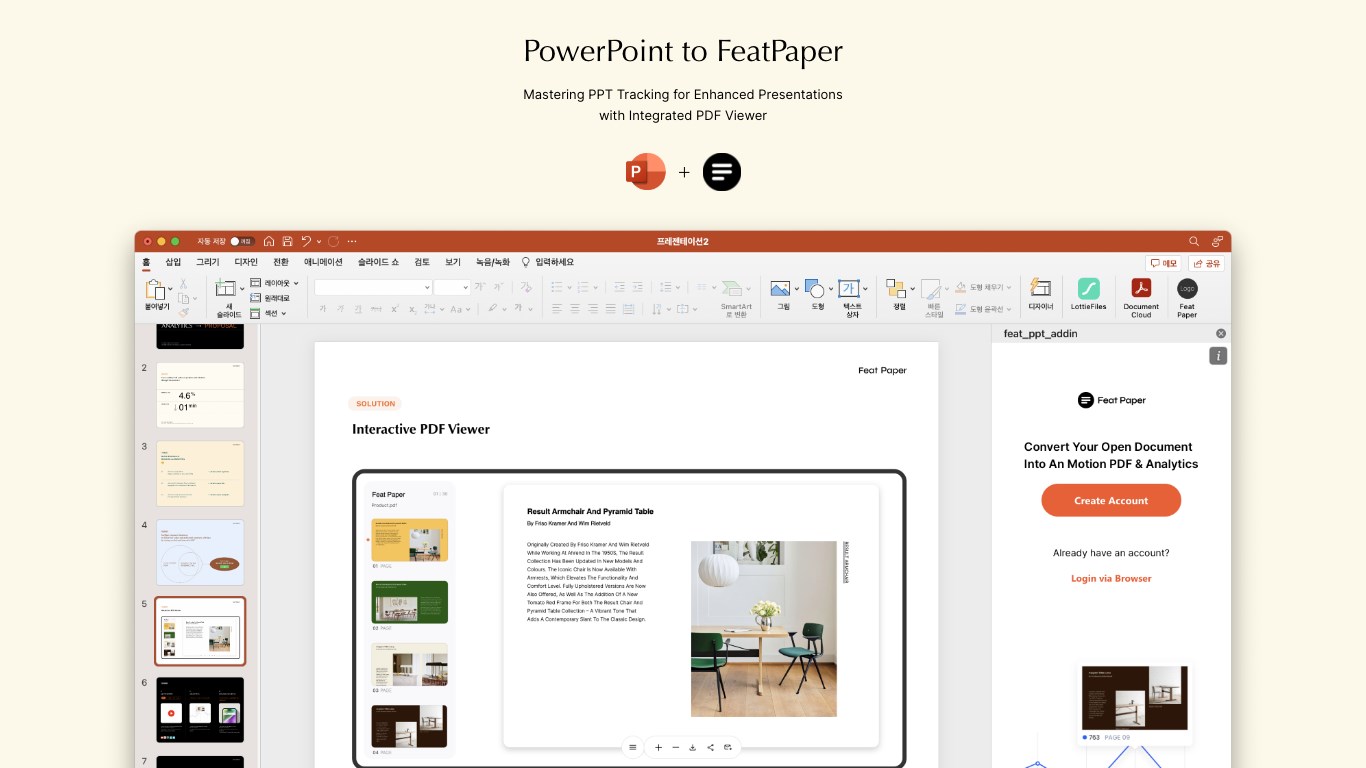Screen dimensions: 1366x768
Task: Click the collaboration icon beside the search magnifier
Action: pyautogui.click(x=1217, y=241)
